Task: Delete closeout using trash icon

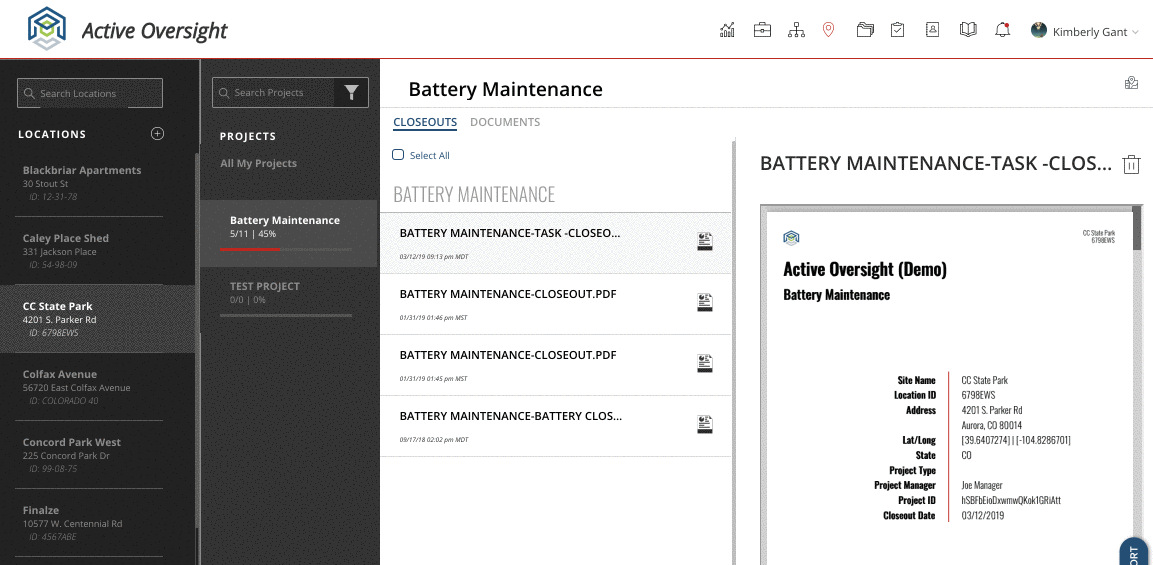Action: point(1131,164)
